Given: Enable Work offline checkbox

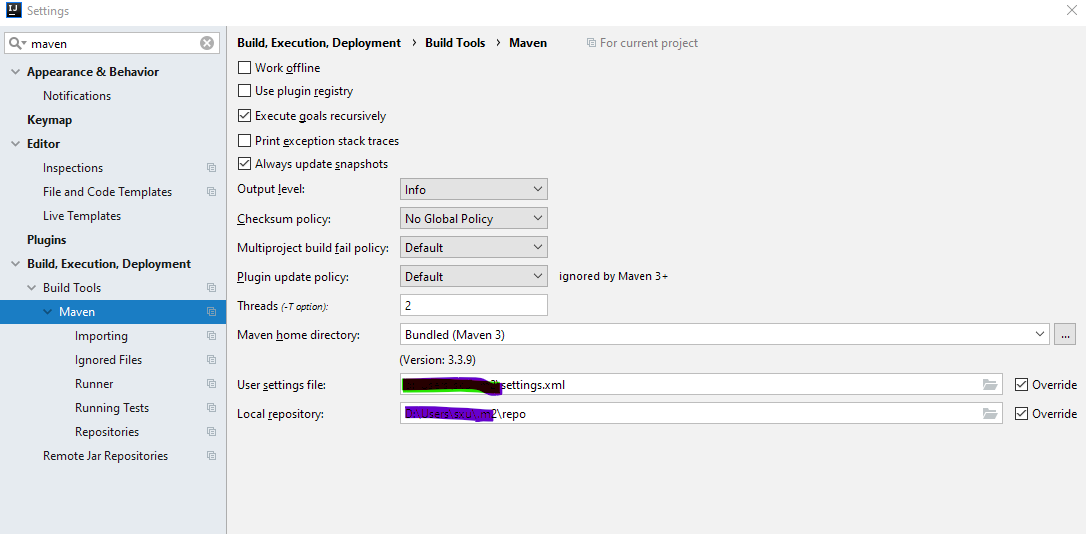Looking at the screenshot, I should pos(244,68).
